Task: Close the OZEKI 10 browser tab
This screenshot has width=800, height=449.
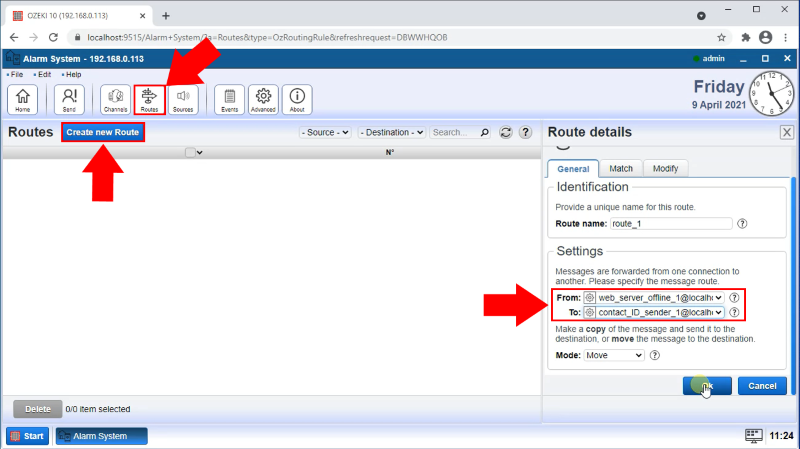Action: click(x=142, y=16)
